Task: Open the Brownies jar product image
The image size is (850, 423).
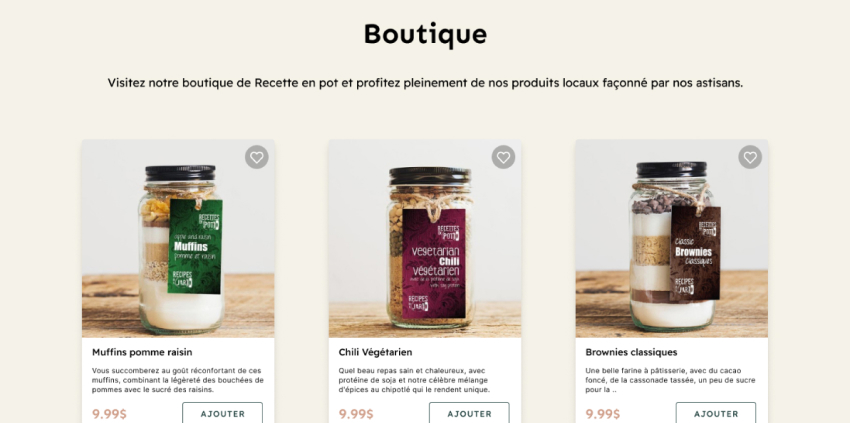Action: click(672, 239)
